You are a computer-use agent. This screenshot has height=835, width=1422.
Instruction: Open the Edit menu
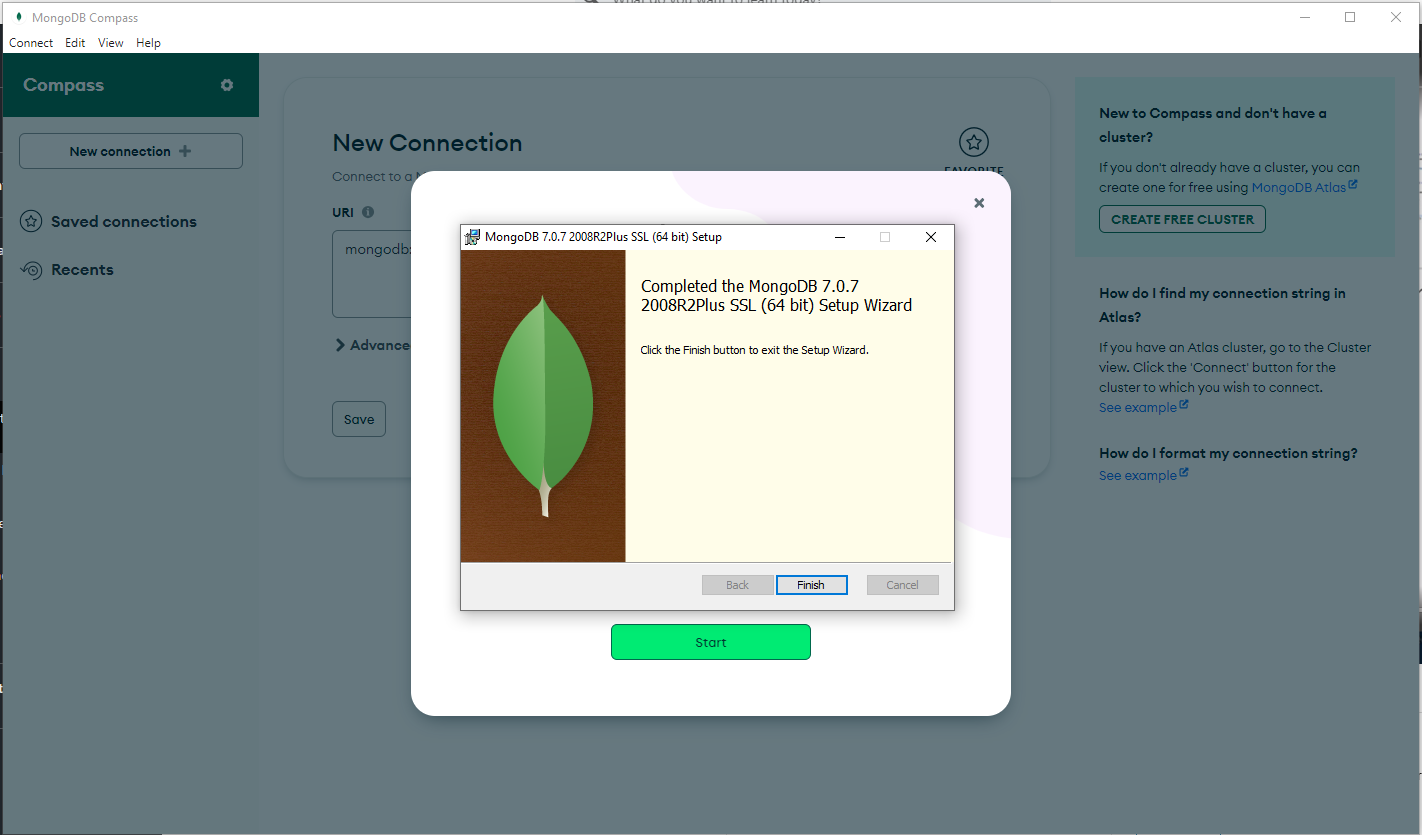point(75,43)
